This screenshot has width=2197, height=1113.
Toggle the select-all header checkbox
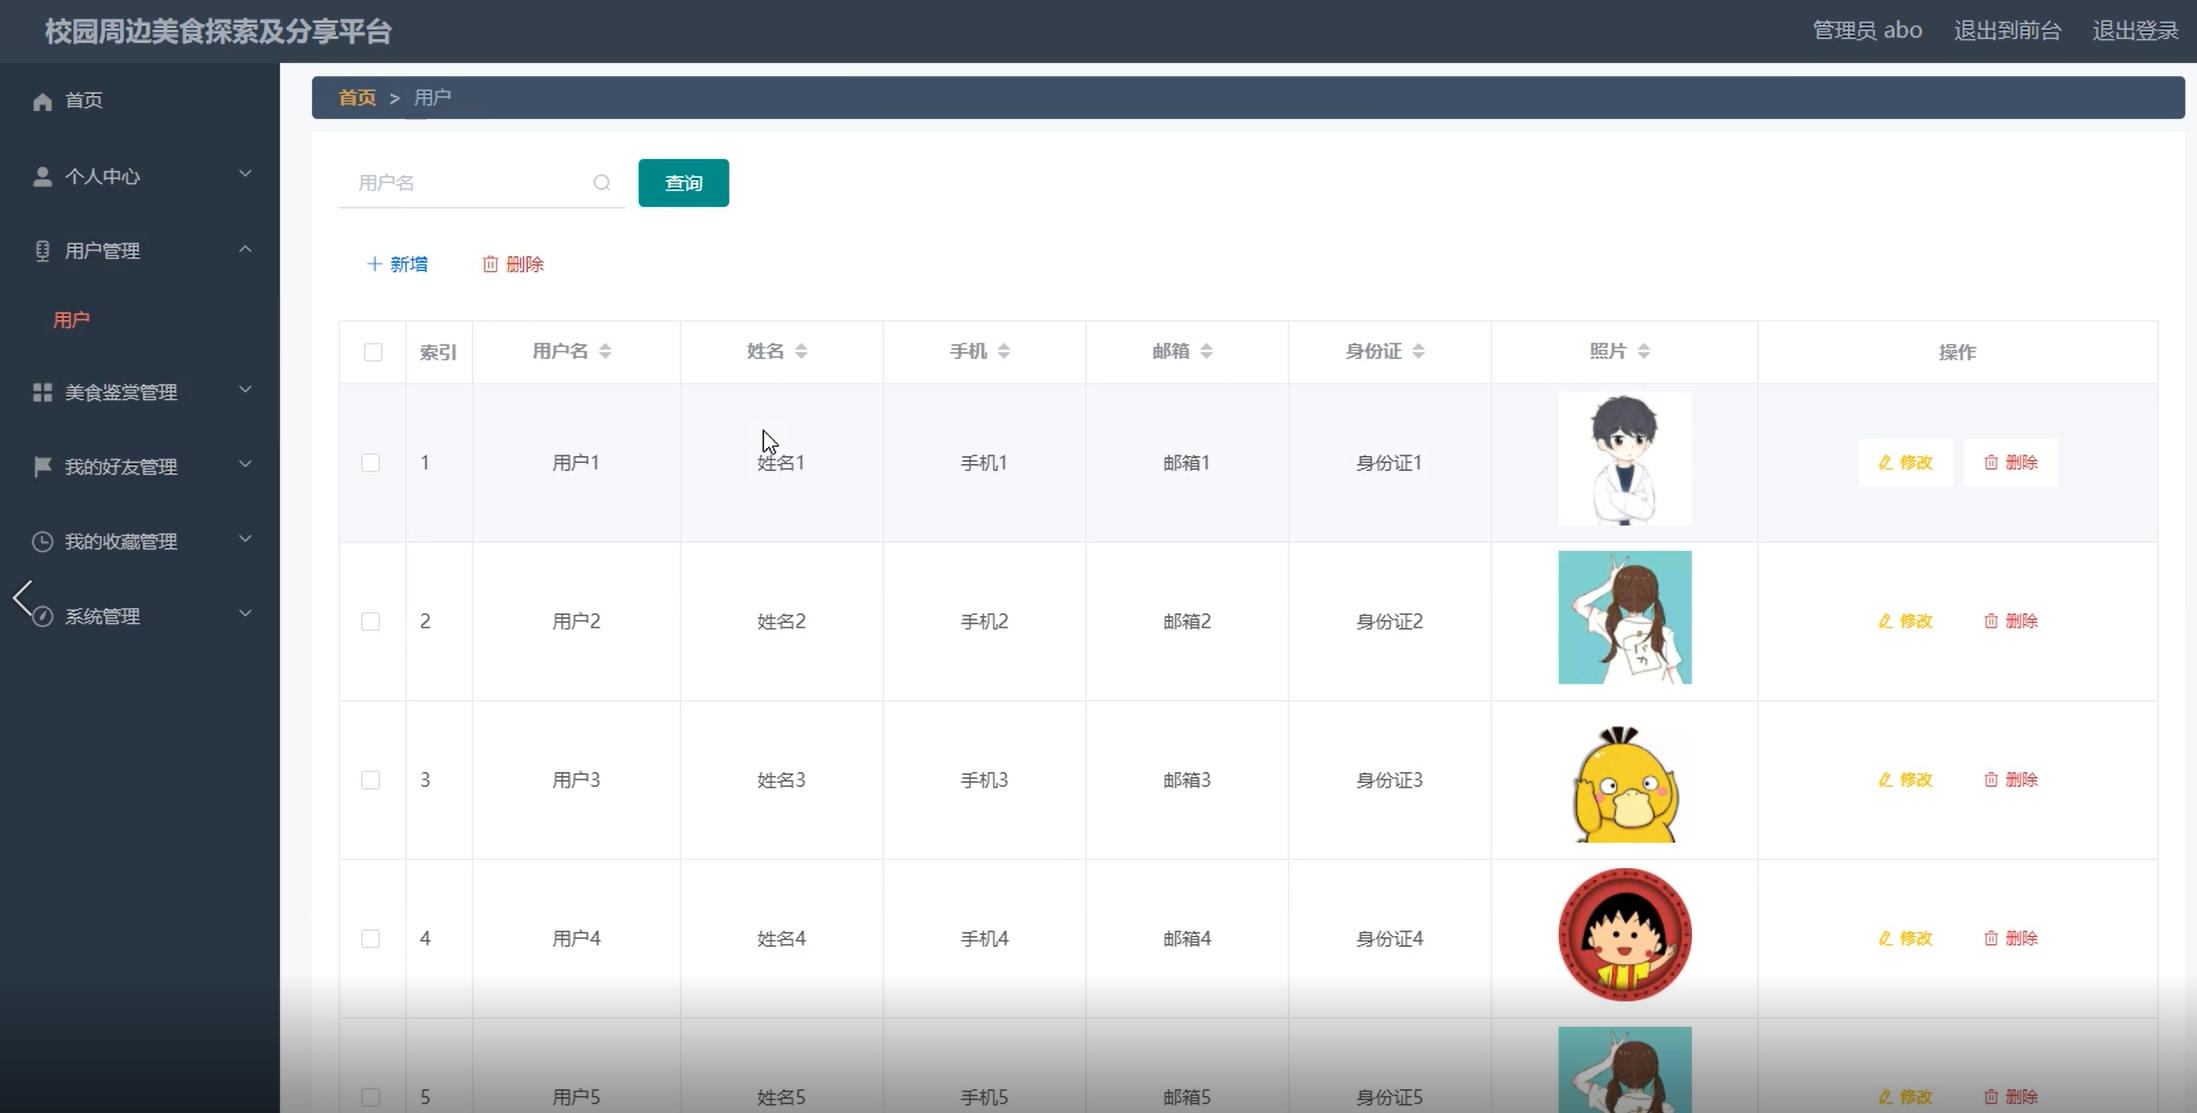click(373, 352)
